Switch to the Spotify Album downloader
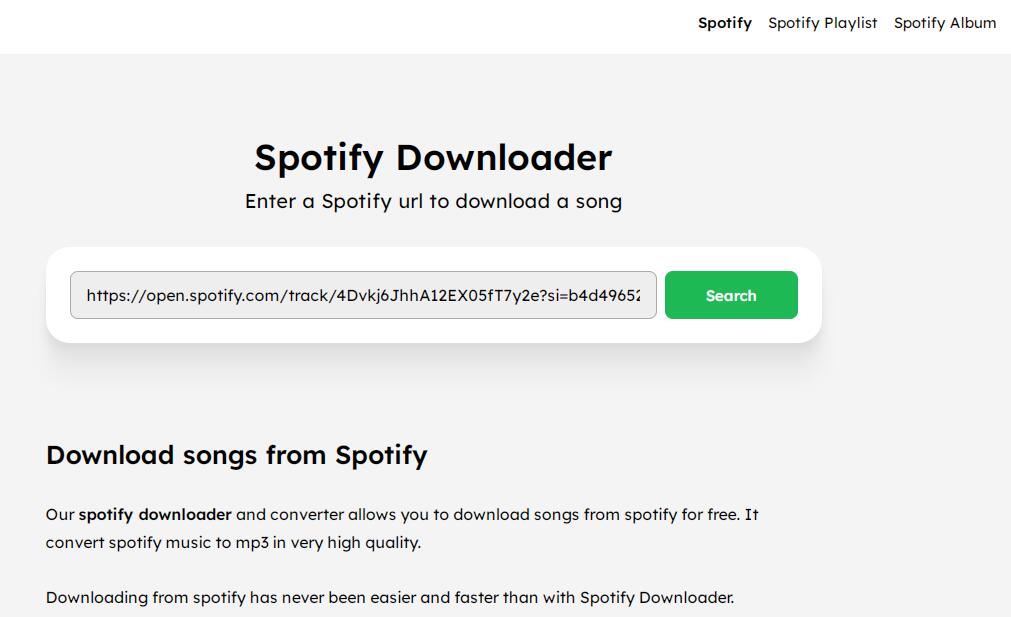This screenshot has height=617, width=1011. pos(944,23)
